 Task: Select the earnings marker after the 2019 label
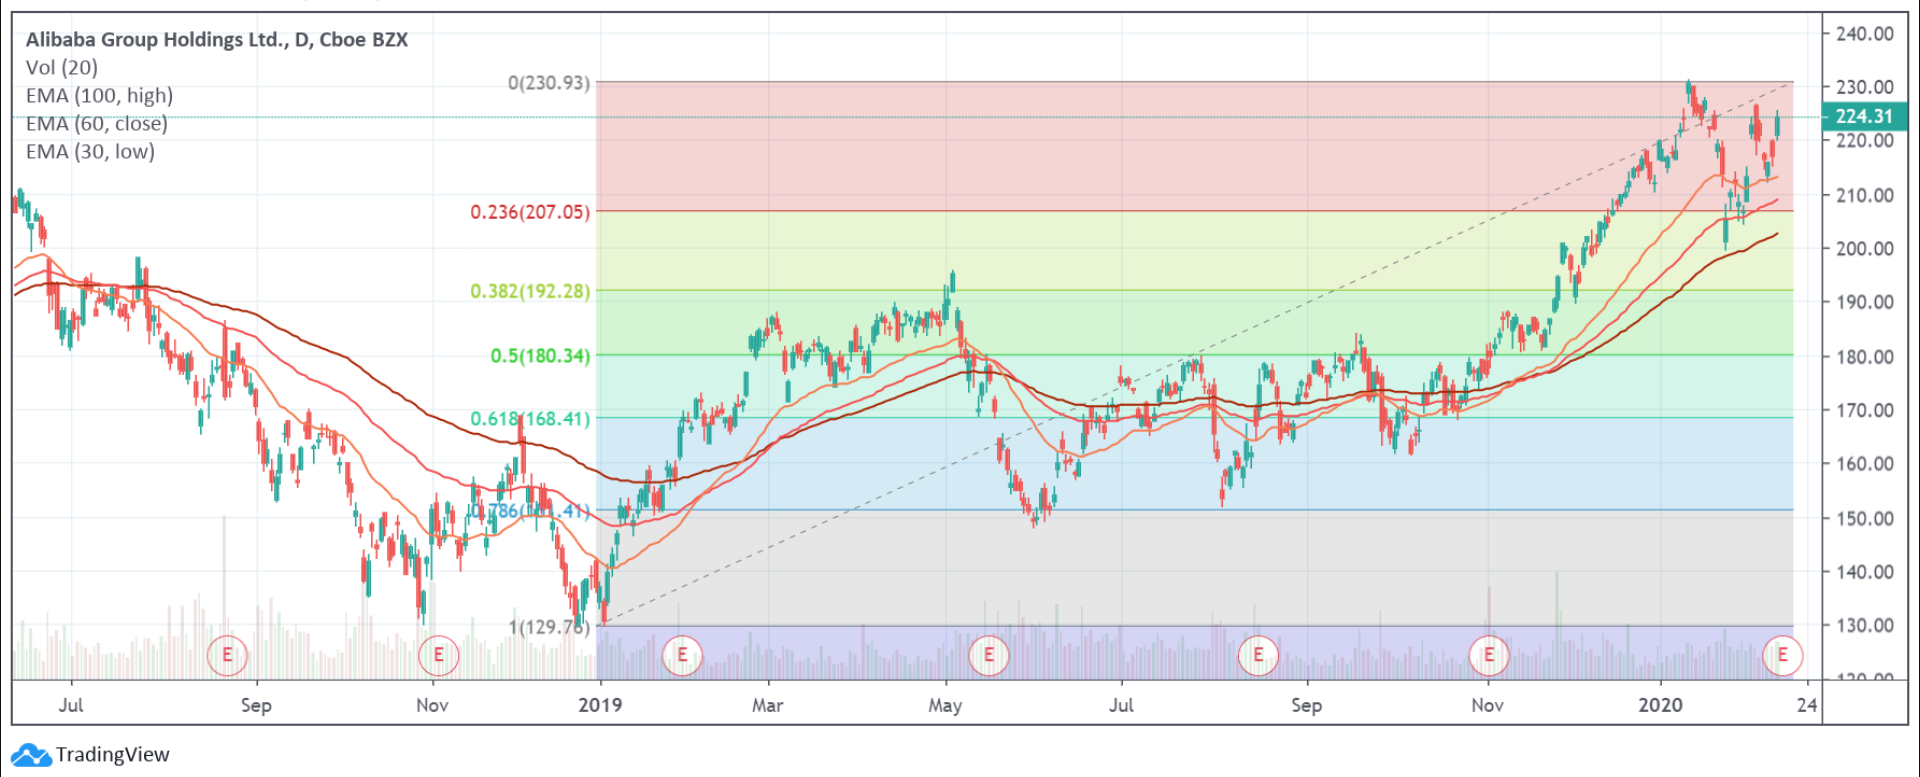click(x=682, y=656)
